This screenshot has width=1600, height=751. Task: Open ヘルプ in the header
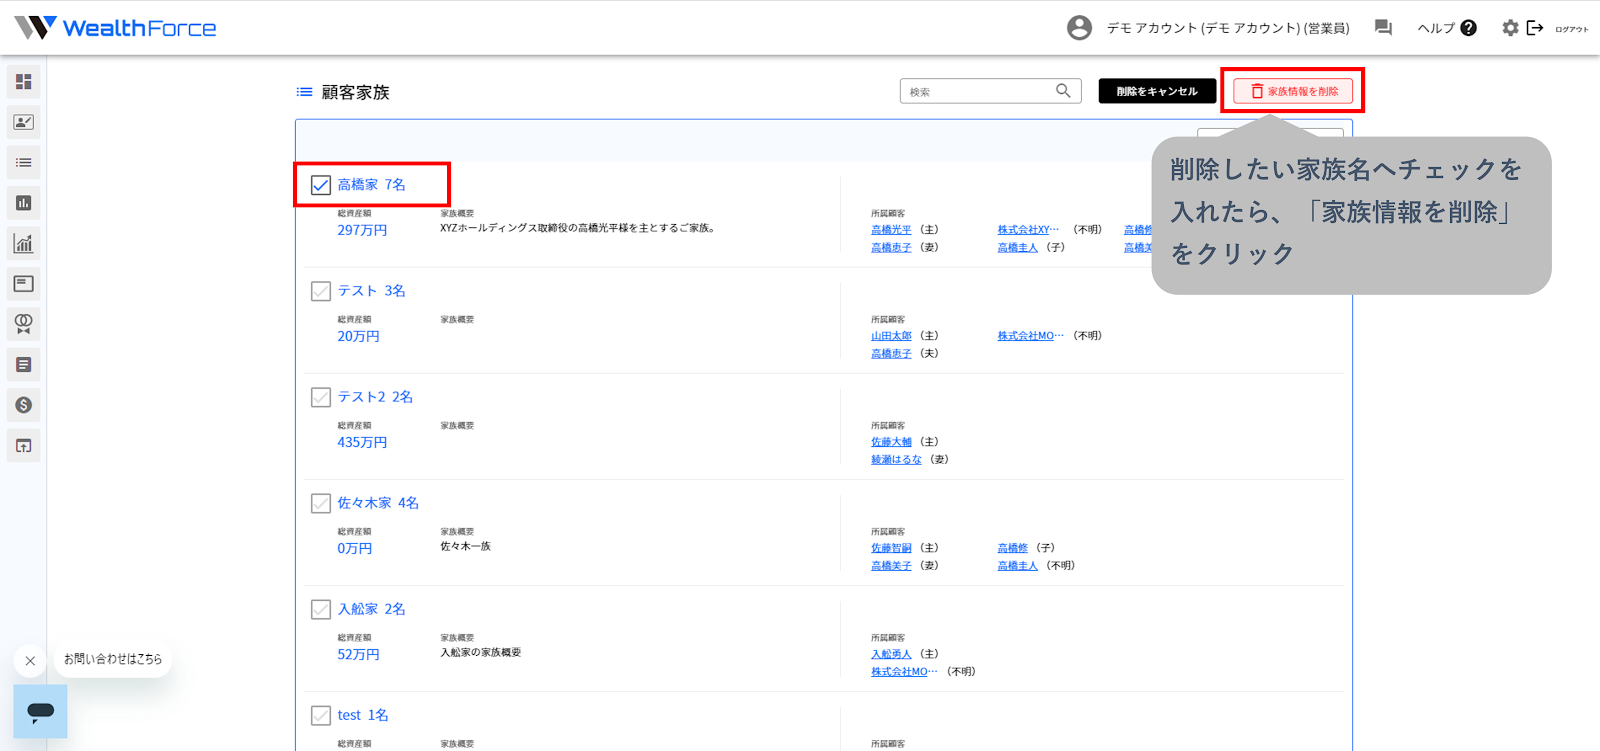1447,28
